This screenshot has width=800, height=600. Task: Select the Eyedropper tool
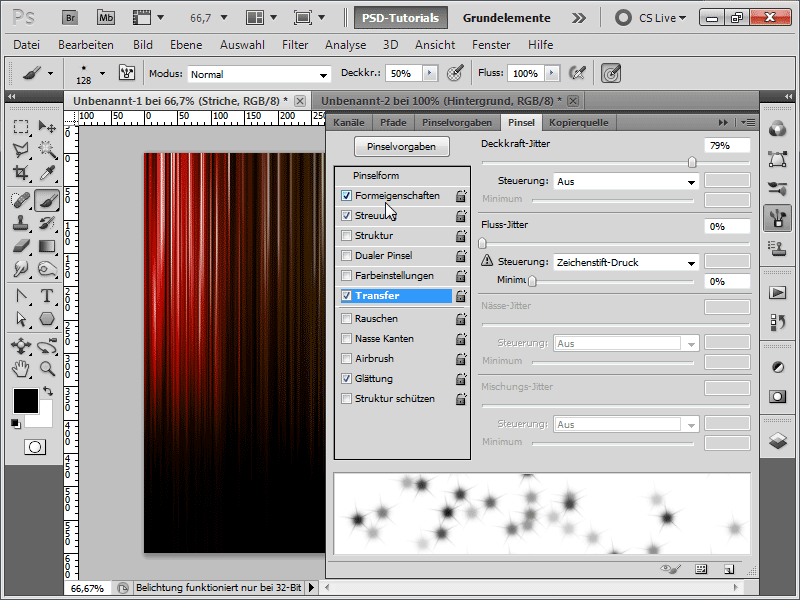47,172
